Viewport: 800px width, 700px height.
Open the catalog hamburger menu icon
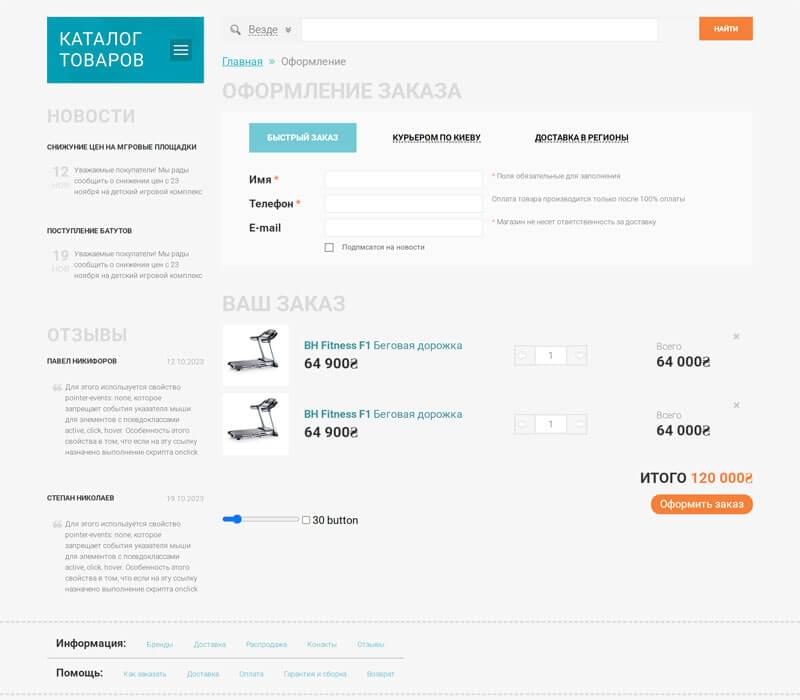coord(180,49)
